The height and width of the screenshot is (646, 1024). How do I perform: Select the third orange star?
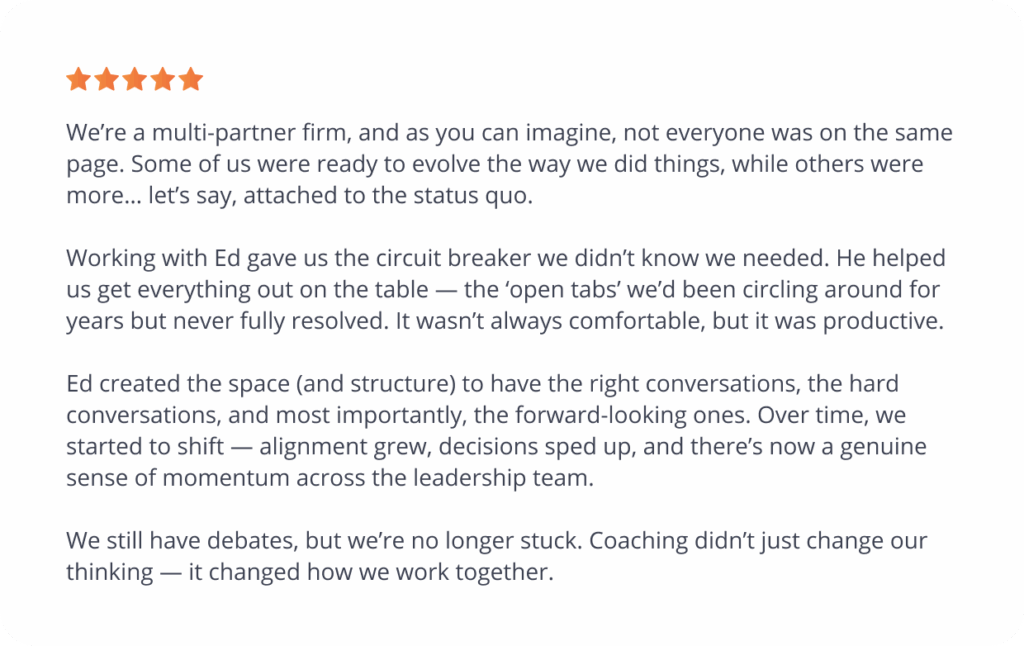tap(135, 79)
